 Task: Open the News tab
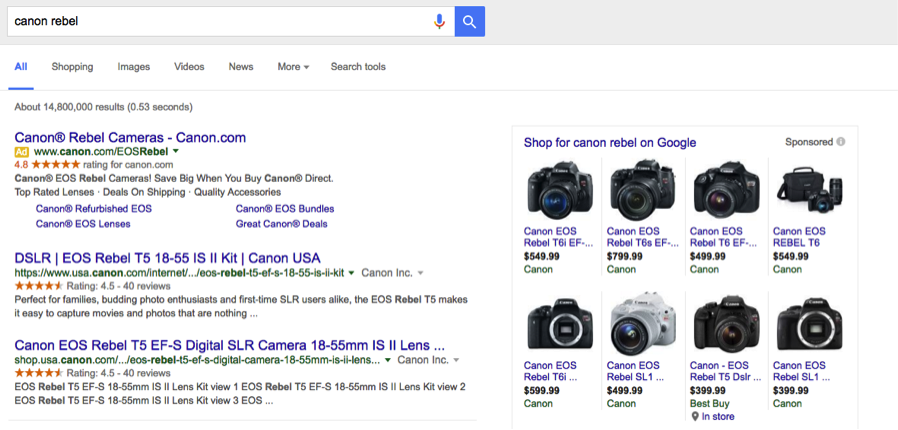[241, 67]
